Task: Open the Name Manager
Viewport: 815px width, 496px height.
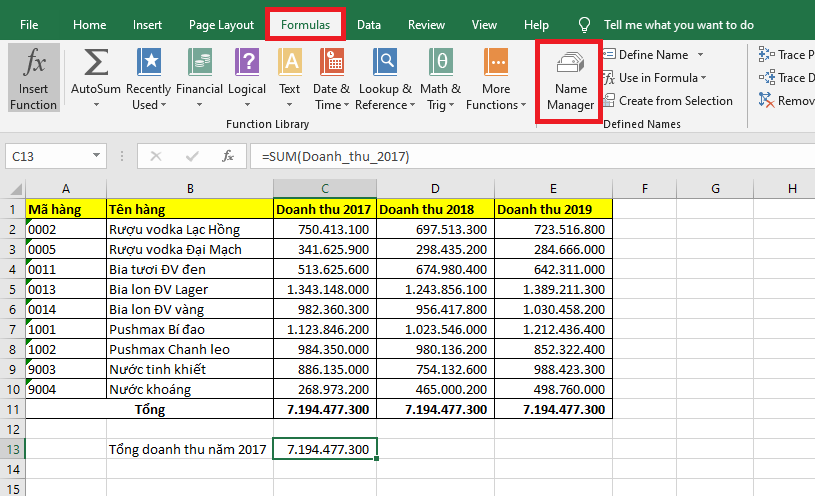Action: [x=570, y=80]
